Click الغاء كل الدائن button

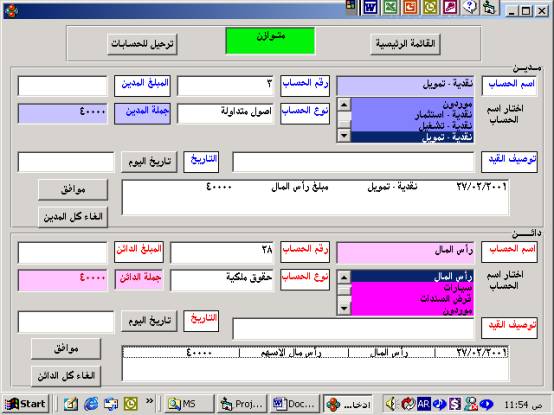[x=66, y=376]
